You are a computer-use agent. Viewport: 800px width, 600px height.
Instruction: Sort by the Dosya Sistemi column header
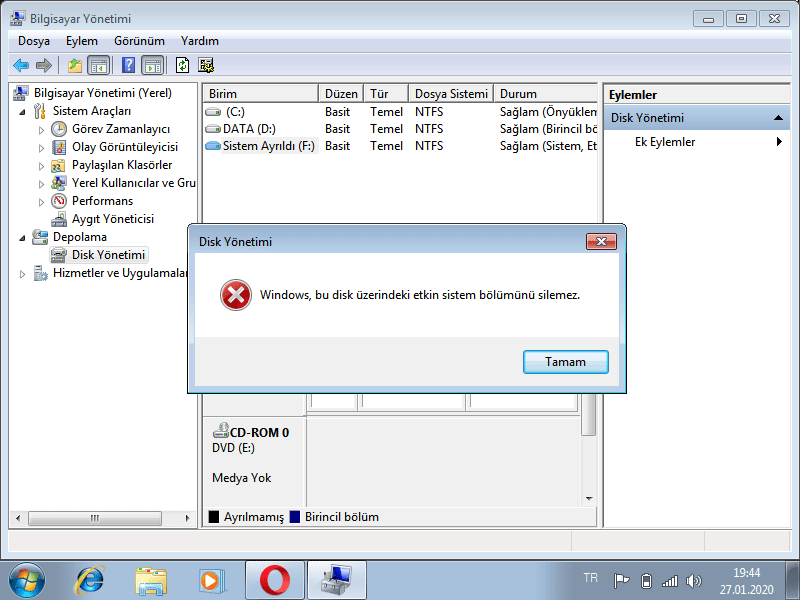451,94
